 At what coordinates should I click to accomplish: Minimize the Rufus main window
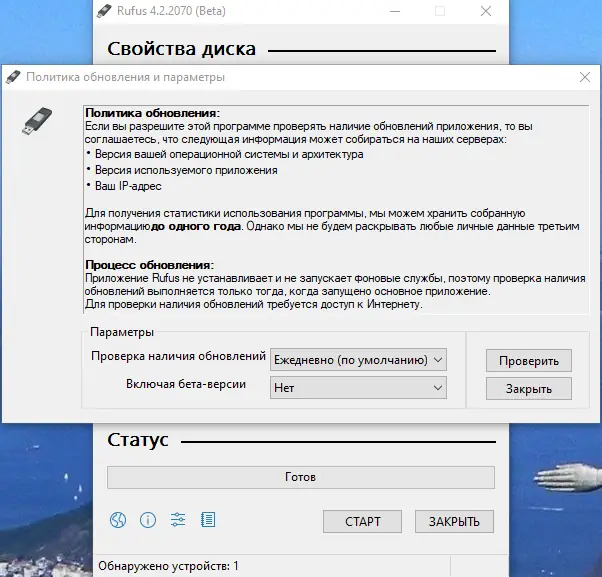(x=395, y=11)
